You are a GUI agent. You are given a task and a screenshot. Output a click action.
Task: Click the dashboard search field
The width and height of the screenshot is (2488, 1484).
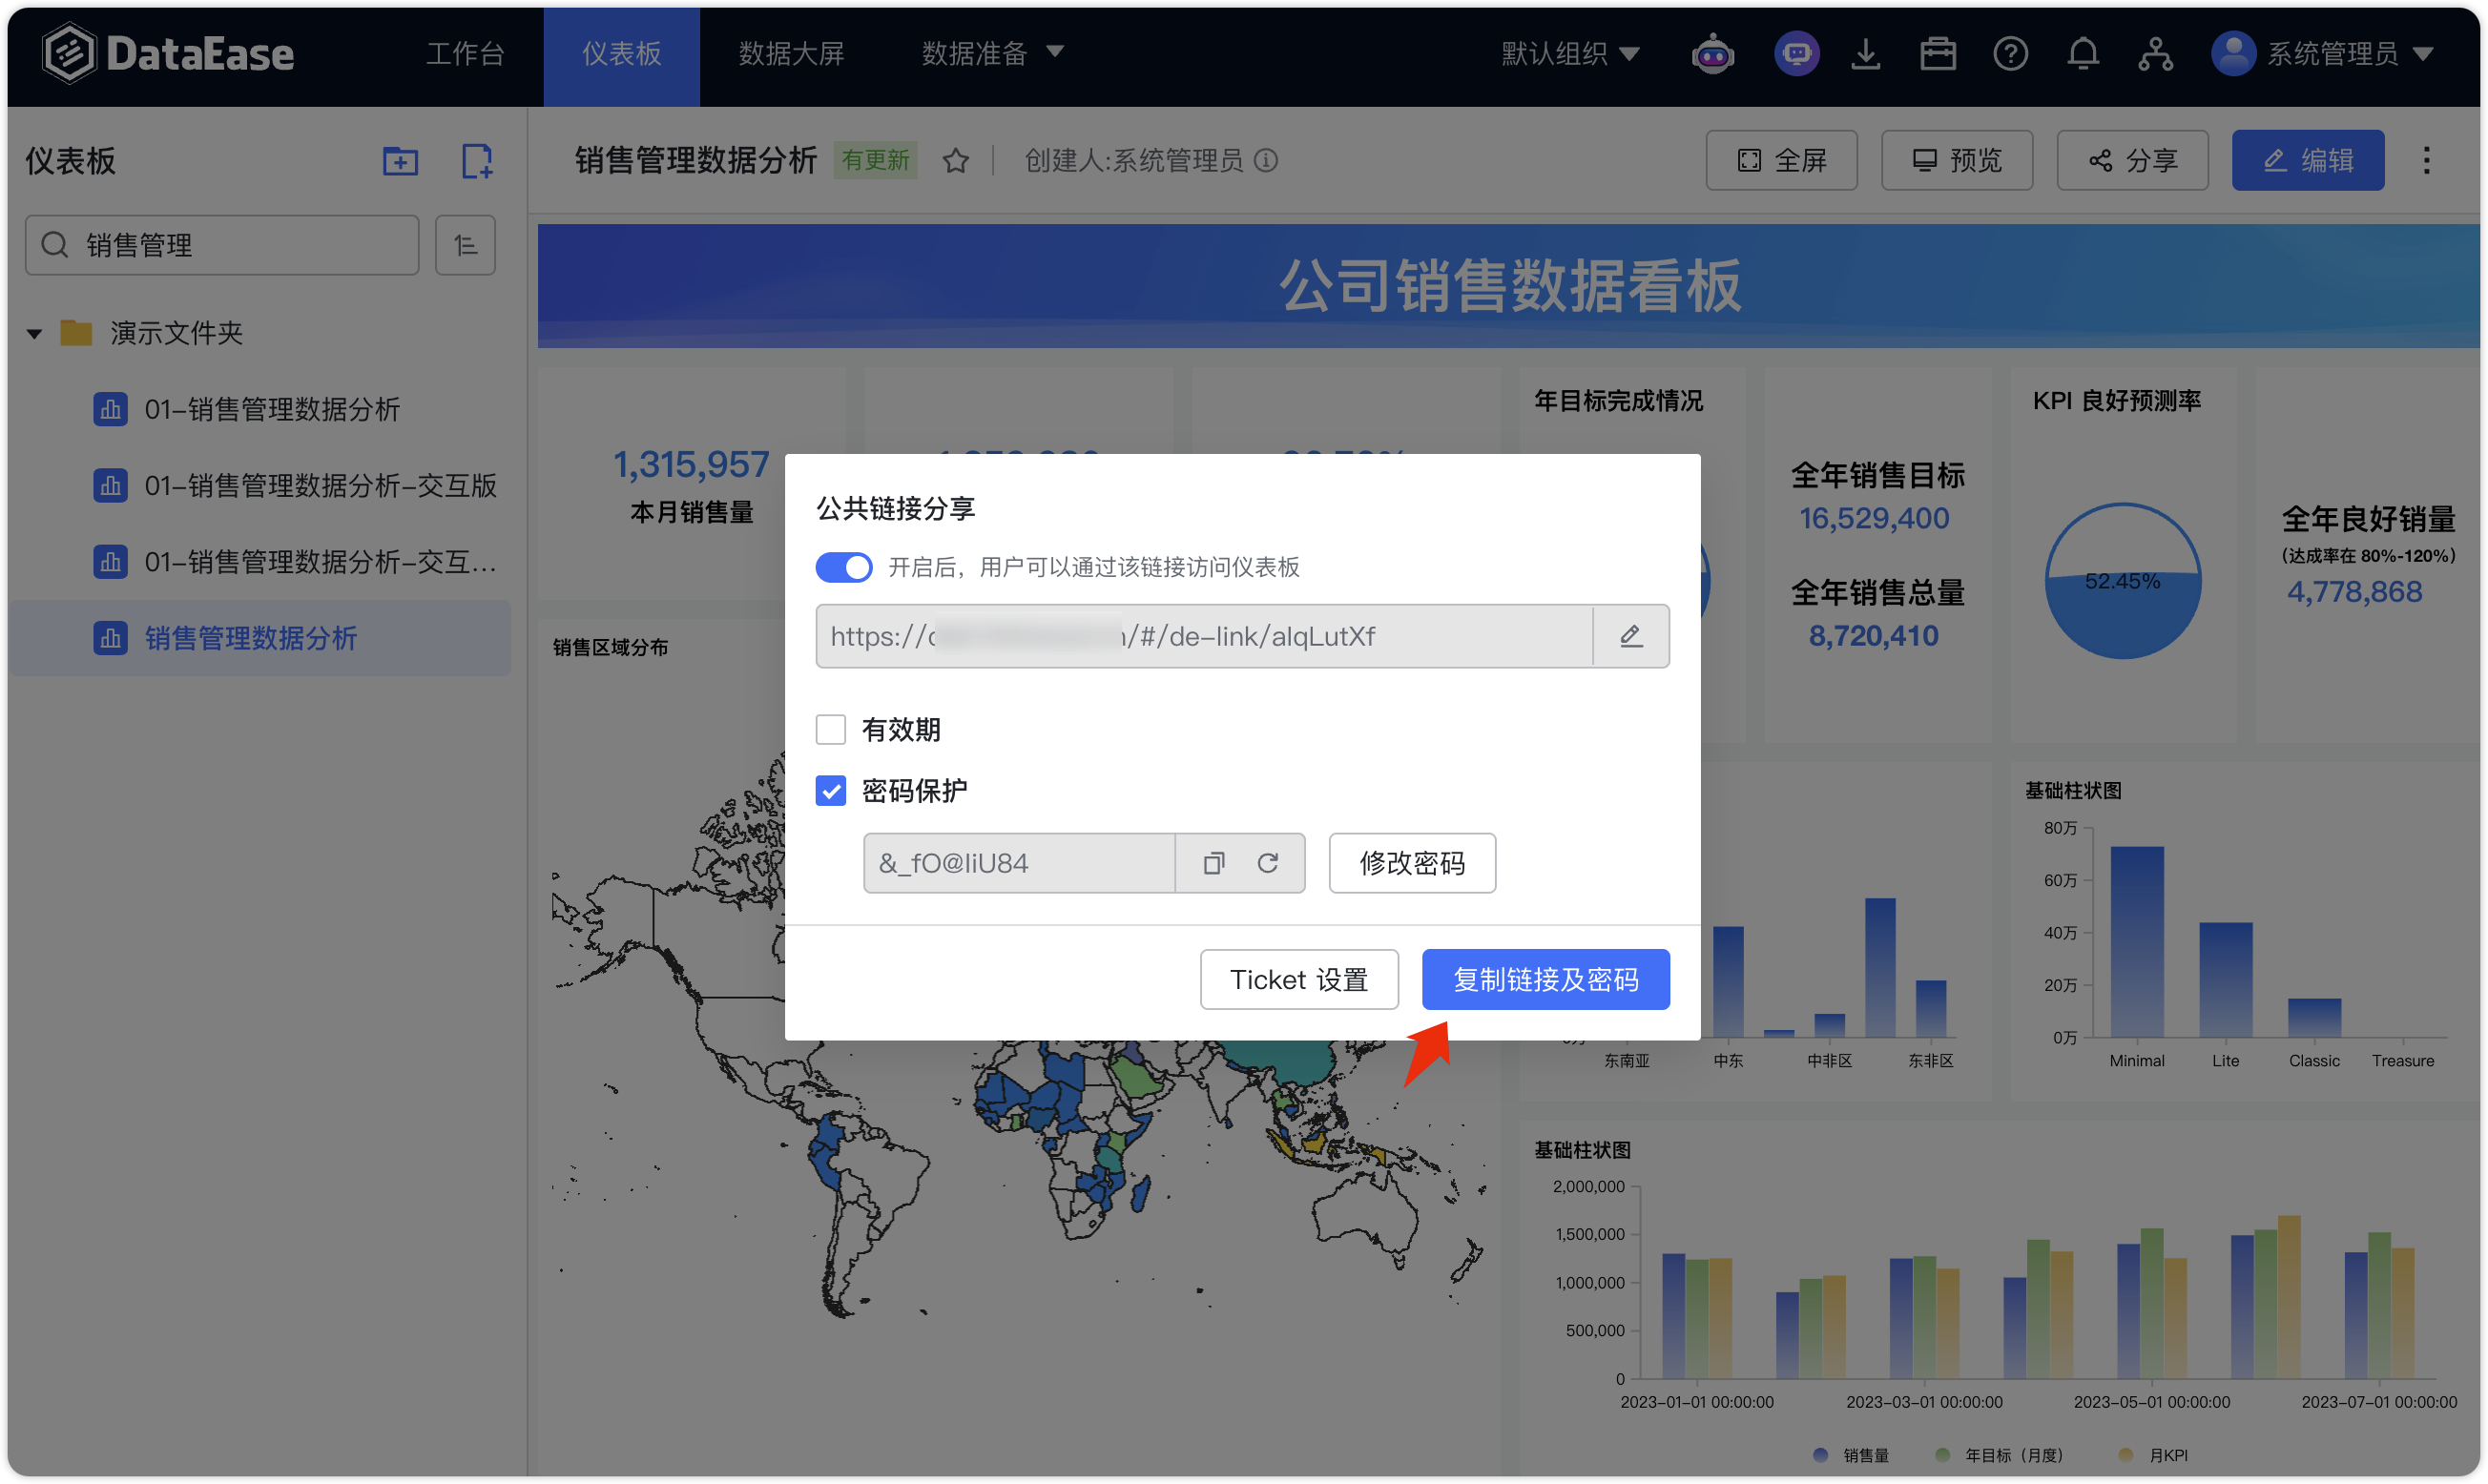[222, 245]
